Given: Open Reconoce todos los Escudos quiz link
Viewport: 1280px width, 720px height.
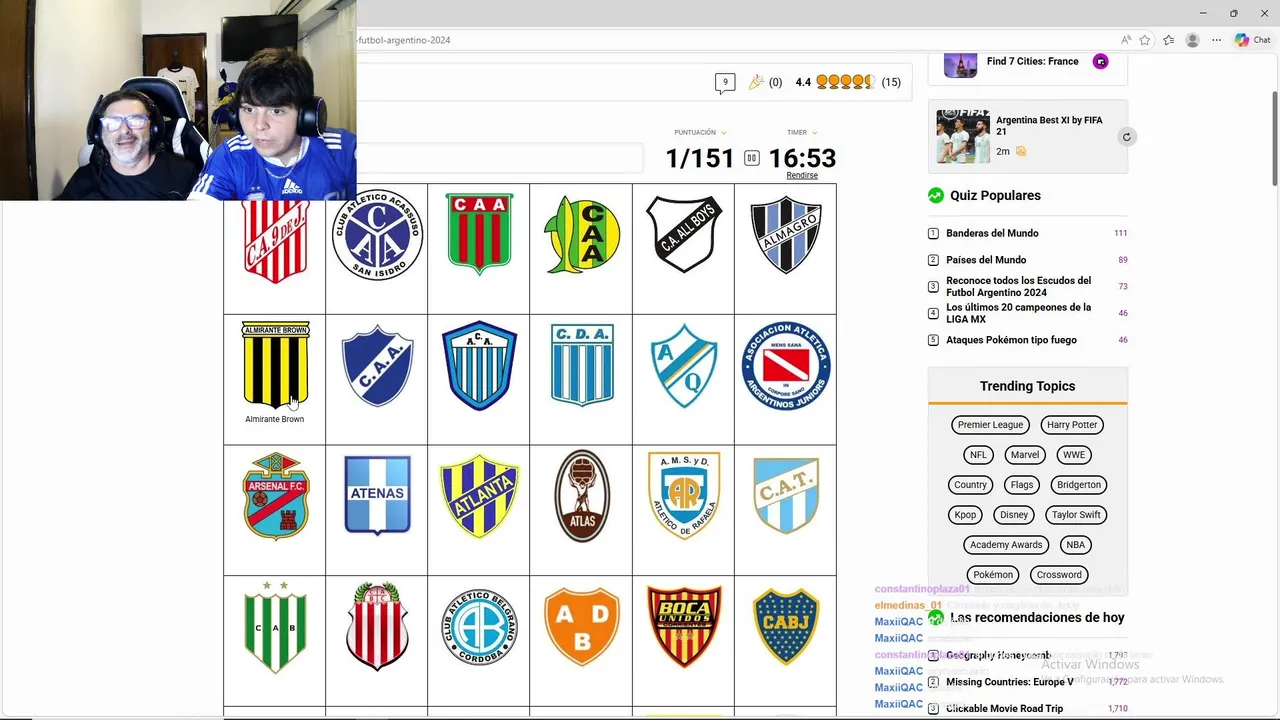Looking at the screenshot, I should click(x=1018, y=287).
